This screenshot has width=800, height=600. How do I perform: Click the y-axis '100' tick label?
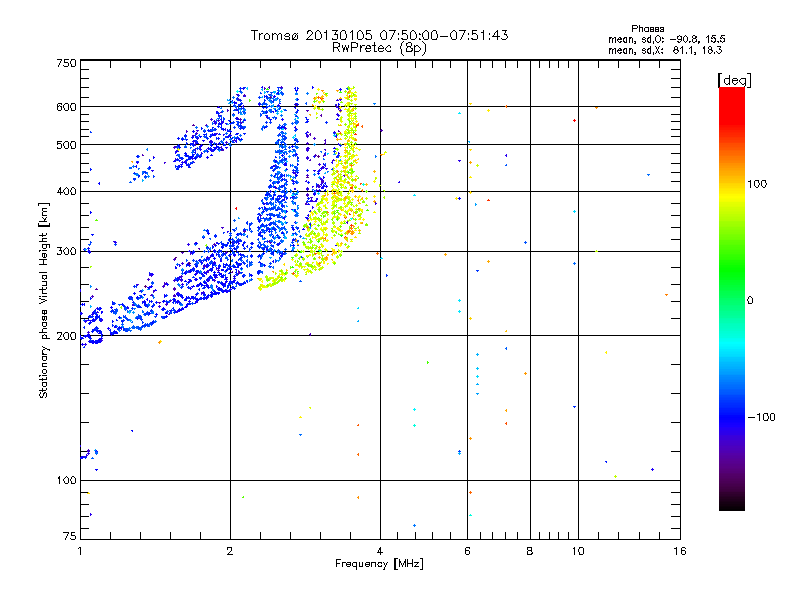coord(66,481)
